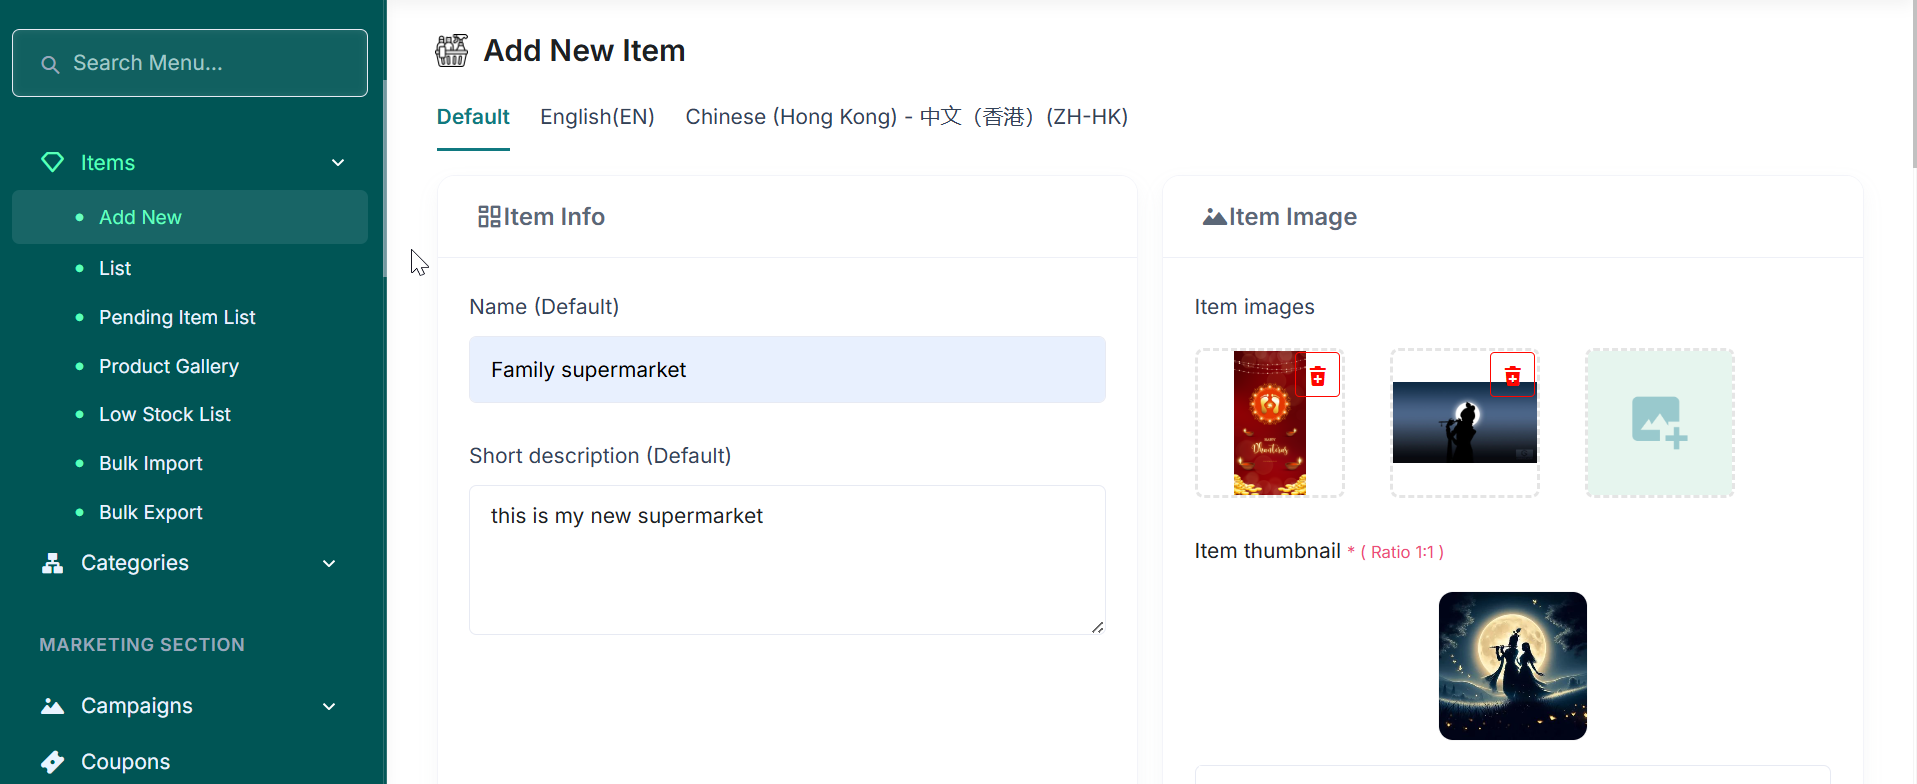Expand the Campaigns submenu chevron
1917x784 pixels.
tap(329, 707)
